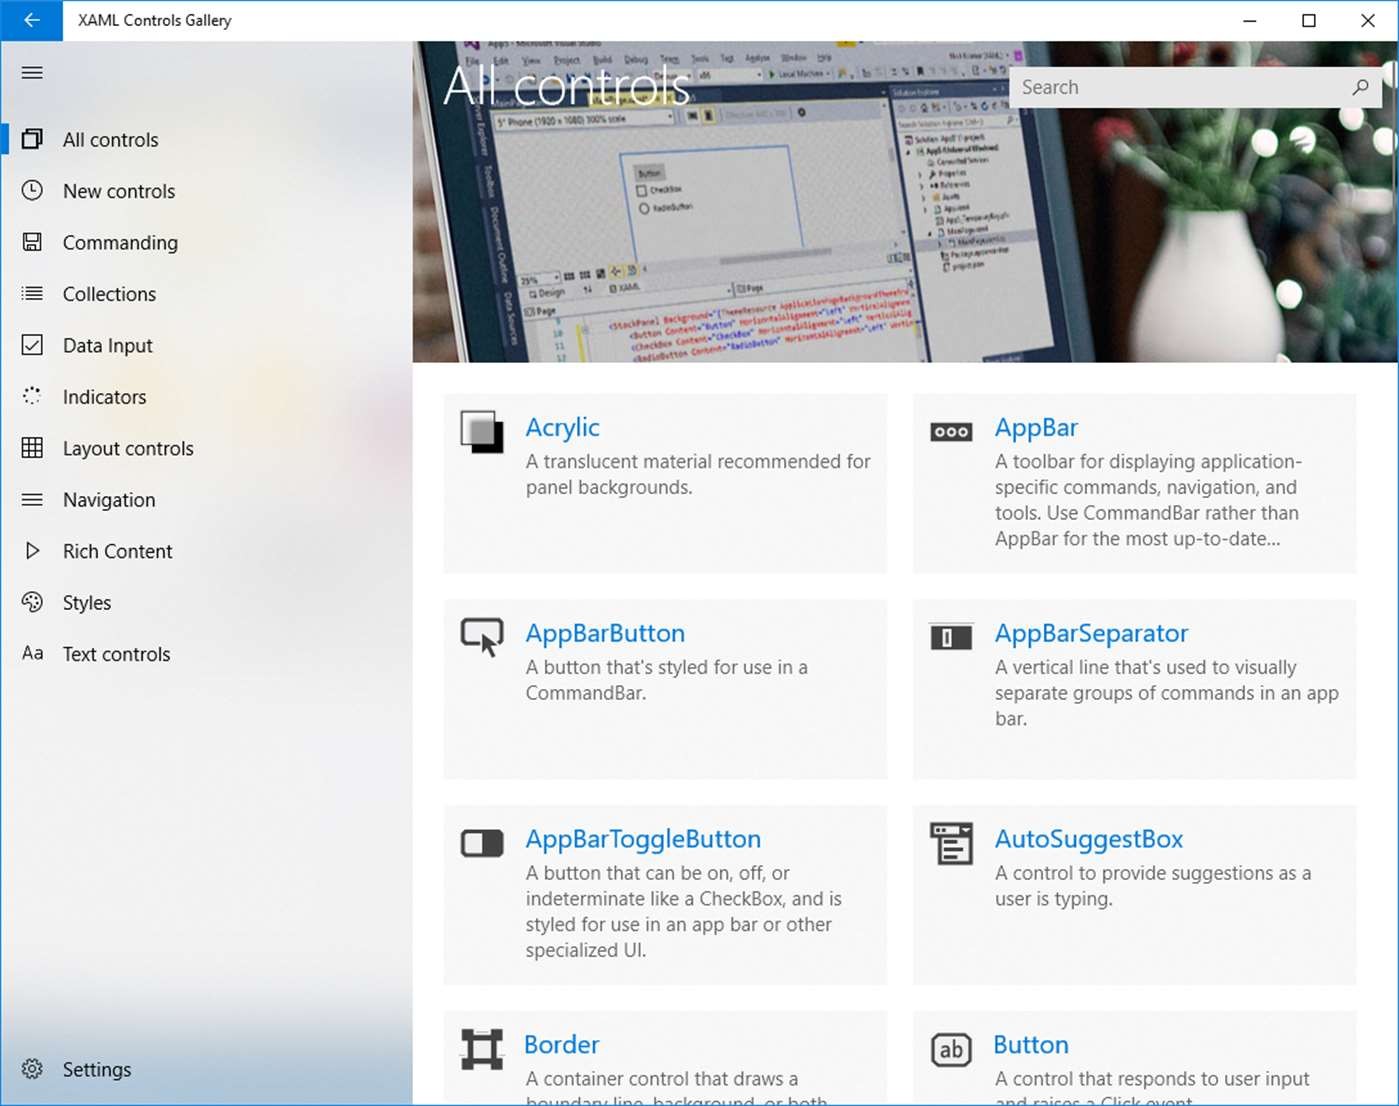
Task: Click the Layout controls grid icon
Action: coord(32,448)
